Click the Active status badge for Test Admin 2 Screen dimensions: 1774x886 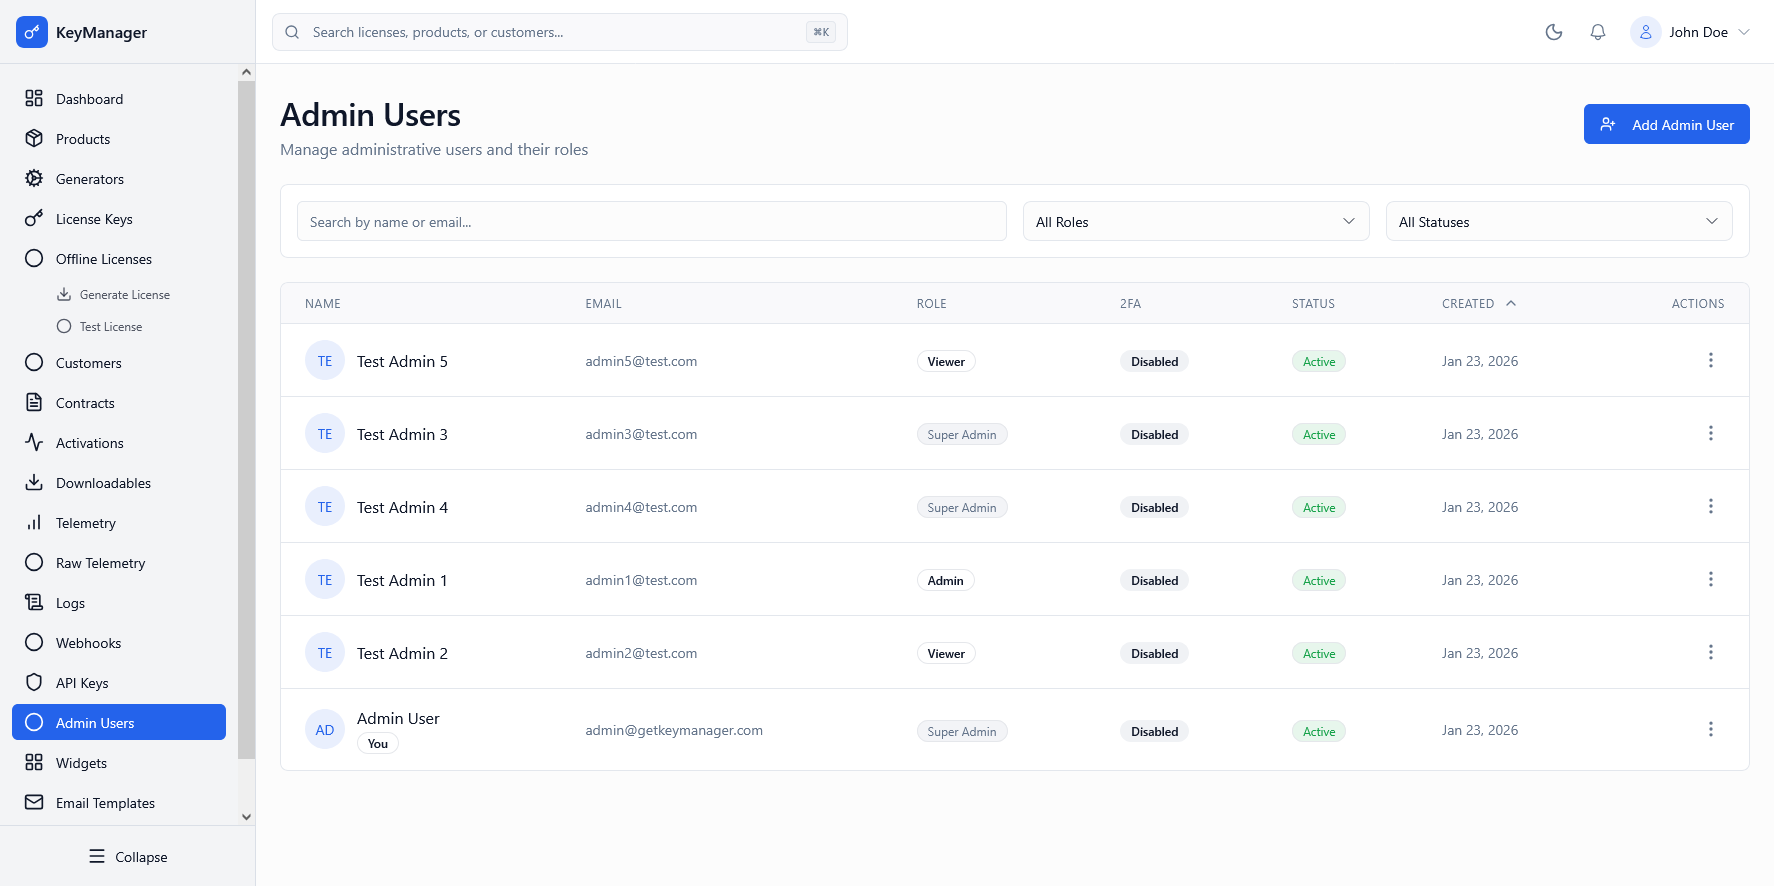(x=1318, y=653)
